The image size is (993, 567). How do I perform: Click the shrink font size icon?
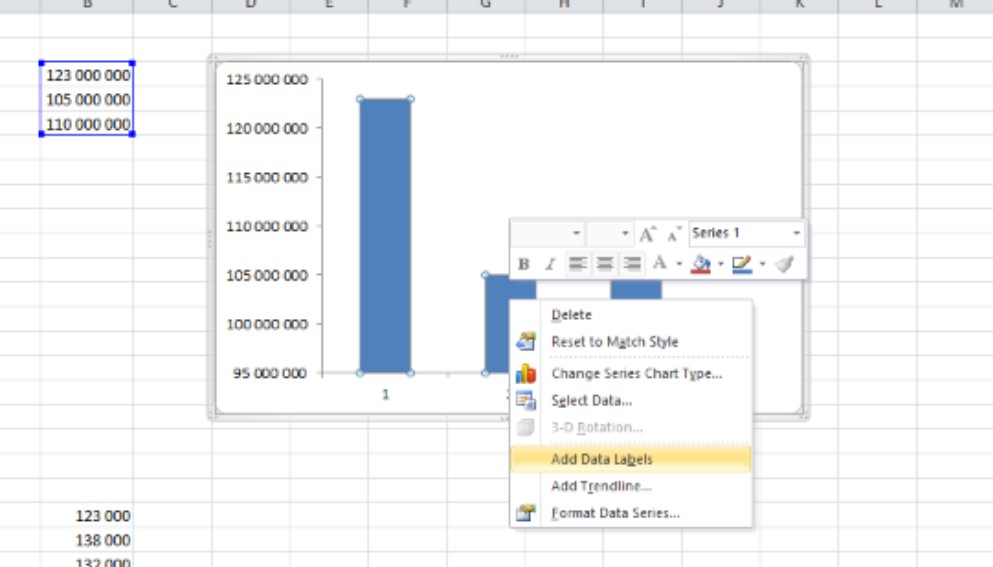[674, 234]
